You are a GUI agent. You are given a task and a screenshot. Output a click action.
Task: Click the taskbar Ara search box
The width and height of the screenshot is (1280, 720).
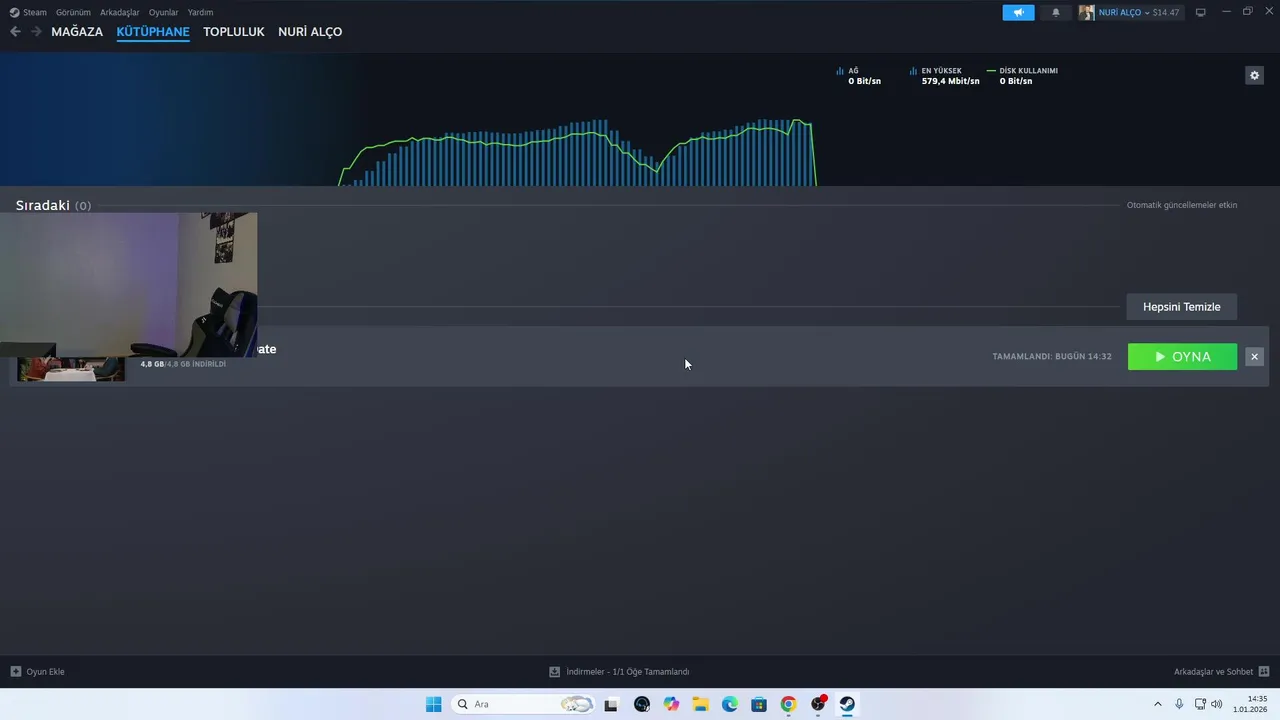pyautogui.click(x=524, y=704)
